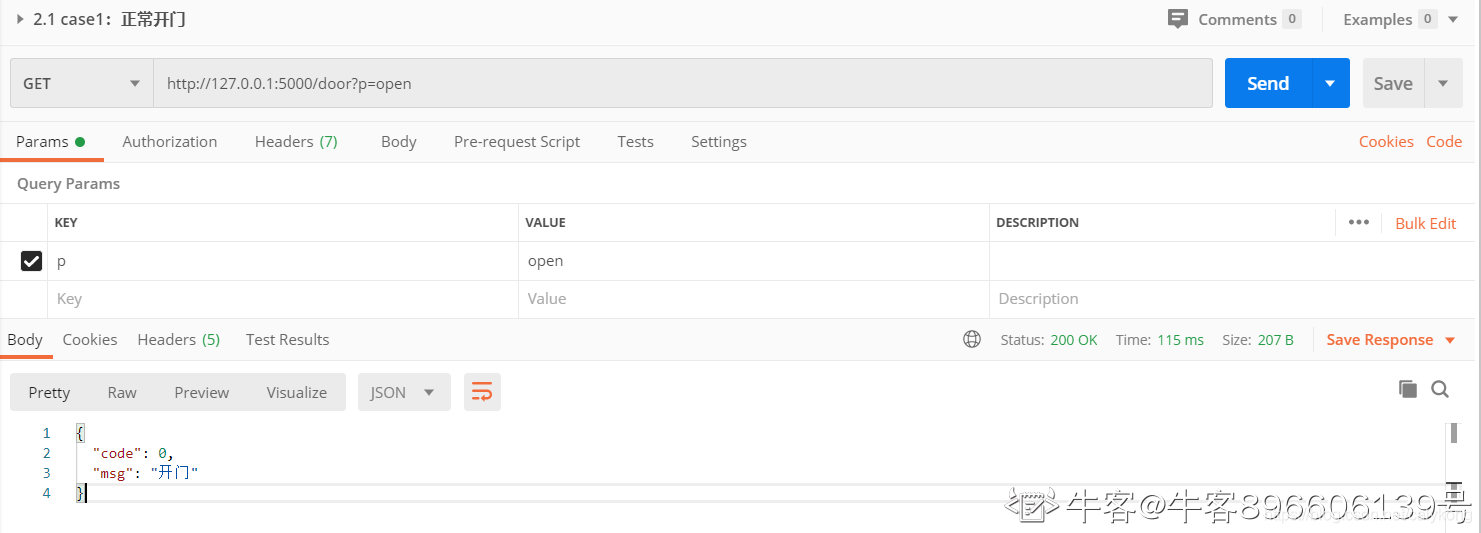Click the Query Params heading
1481x533 pixels.
tap(68, 184)
